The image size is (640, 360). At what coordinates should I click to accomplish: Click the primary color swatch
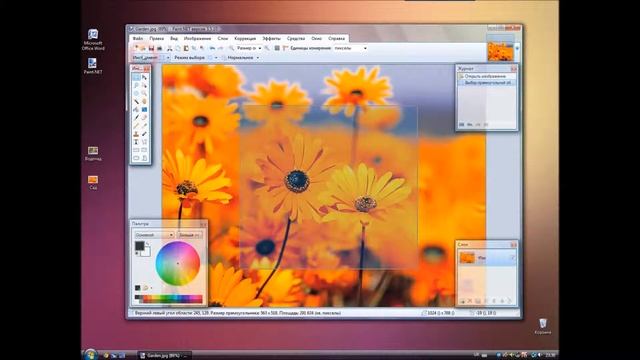(140, 245)
